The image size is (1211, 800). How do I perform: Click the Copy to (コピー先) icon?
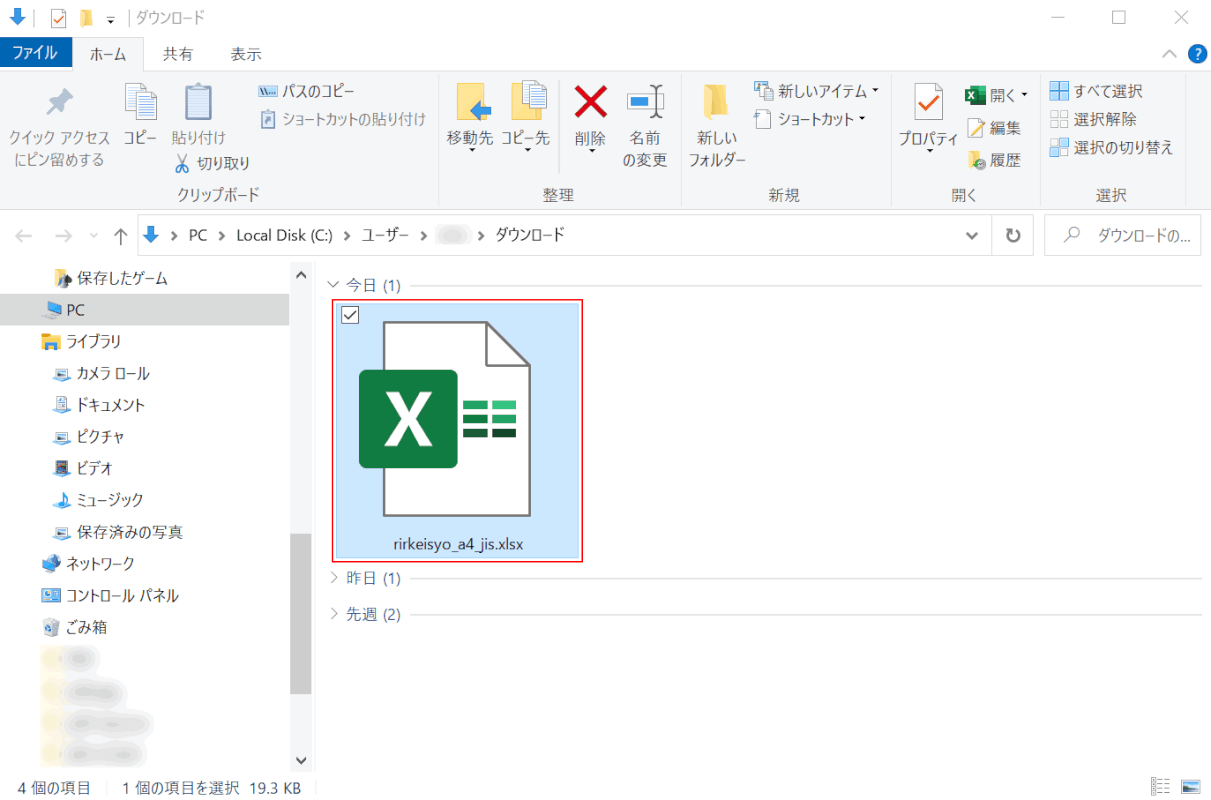click(526, 102)
